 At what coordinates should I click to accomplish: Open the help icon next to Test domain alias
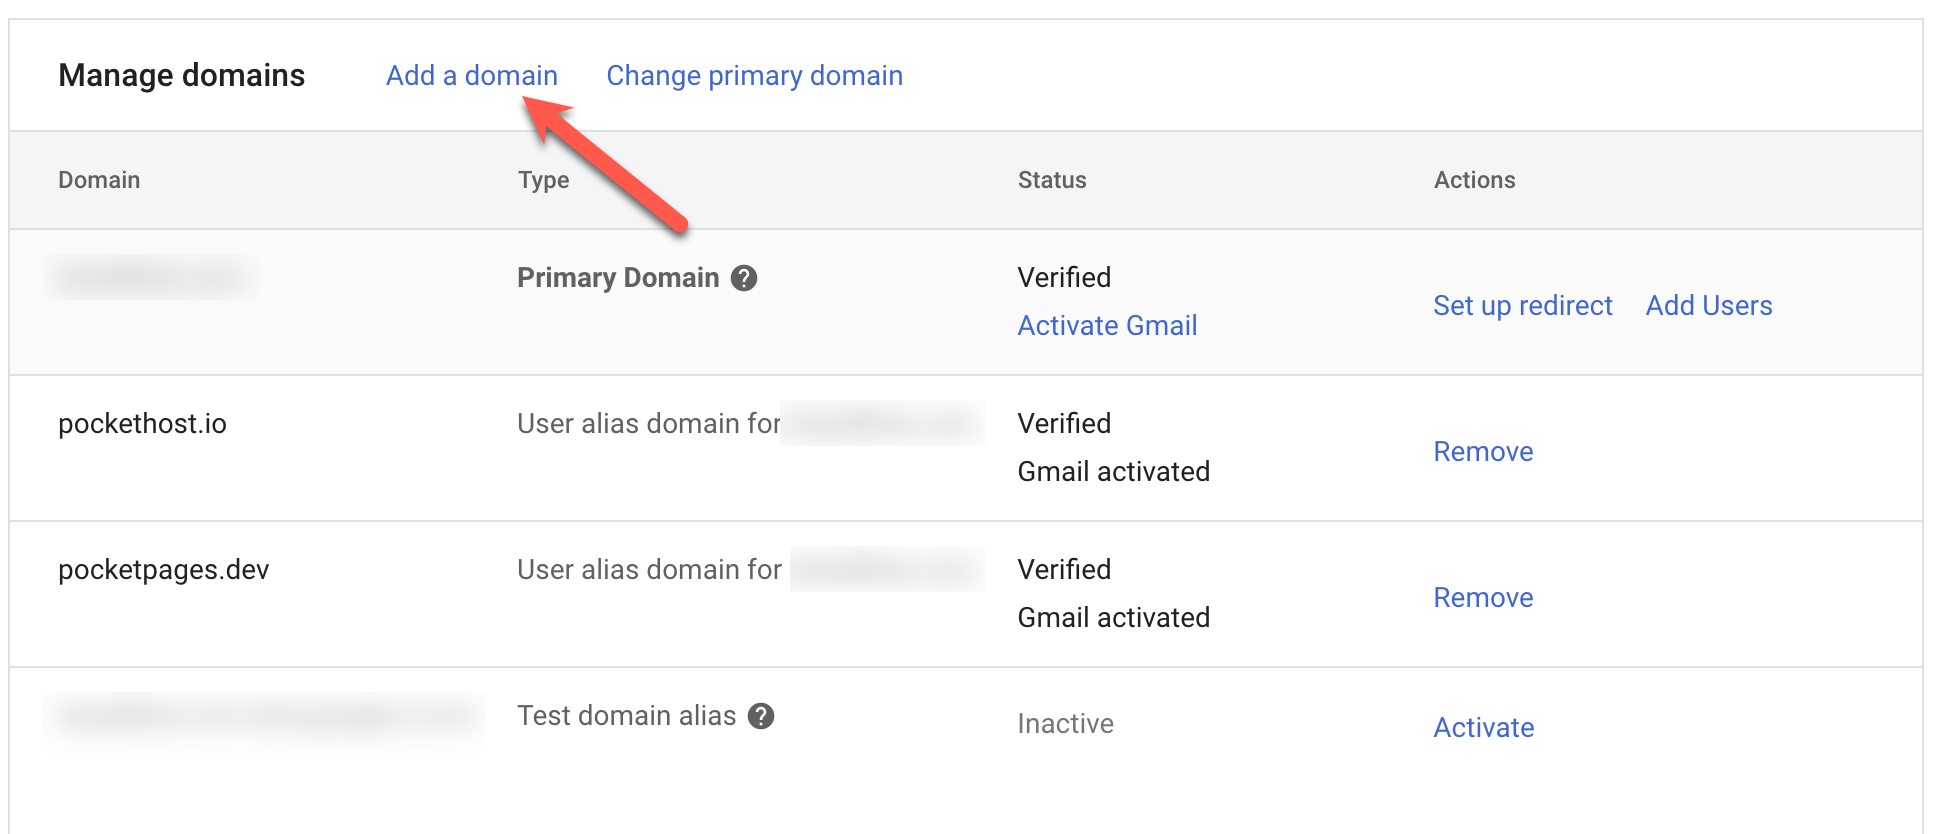point(761,716)
